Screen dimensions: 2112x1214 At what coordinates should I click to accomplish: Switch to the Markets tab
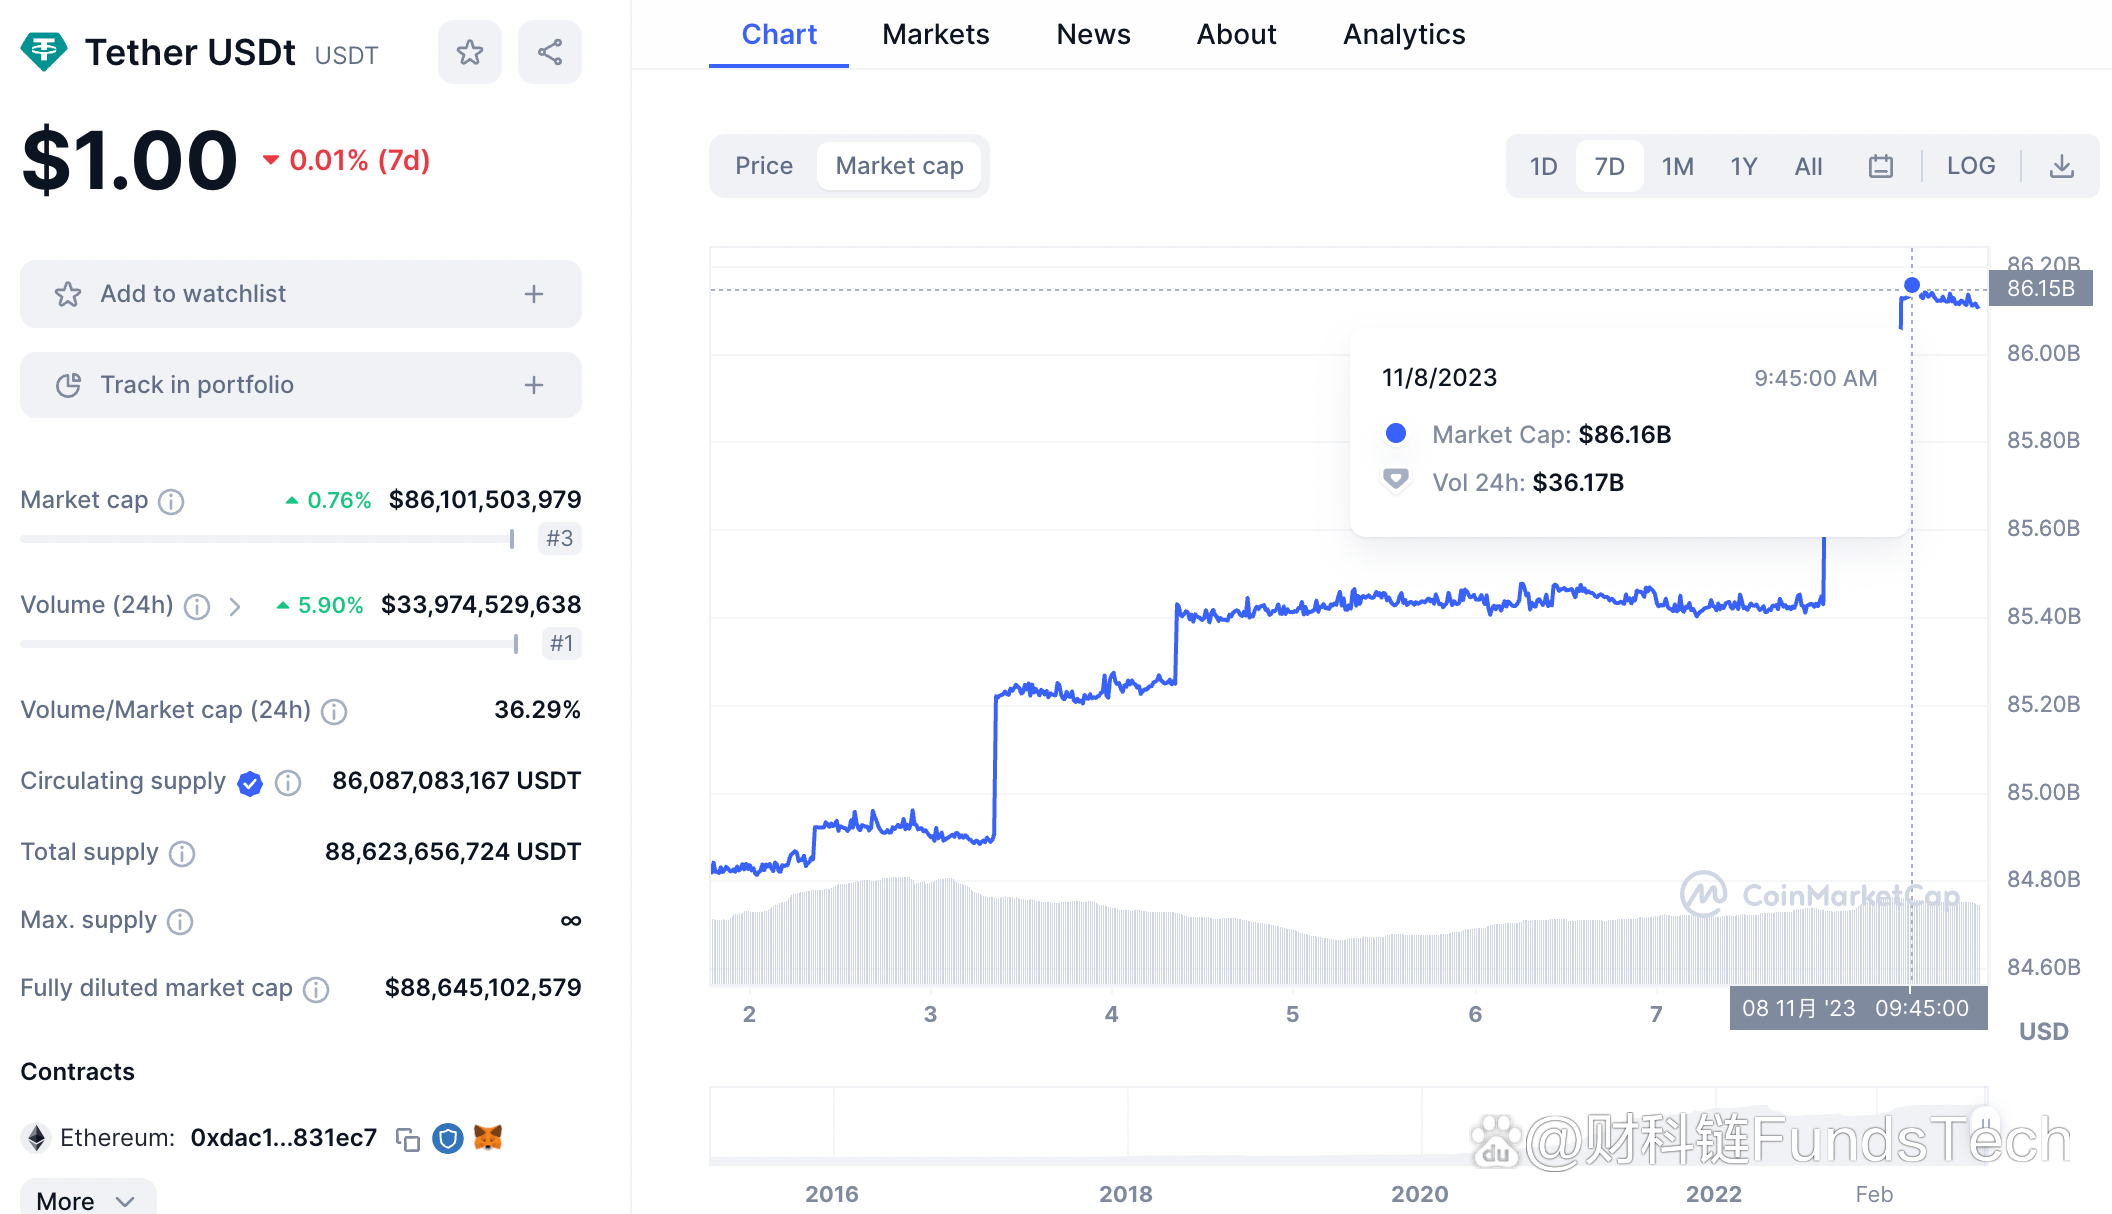[936, 32]
